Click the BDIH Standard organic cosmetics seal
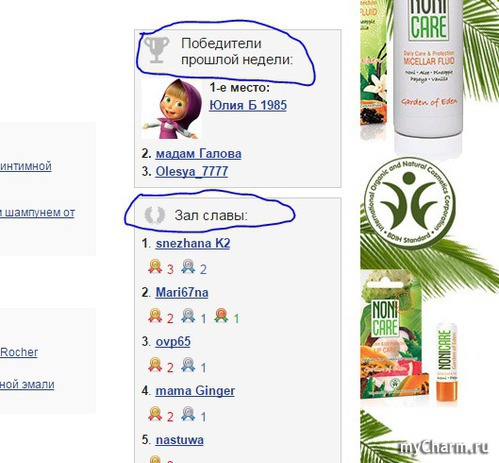 point(410,203)
